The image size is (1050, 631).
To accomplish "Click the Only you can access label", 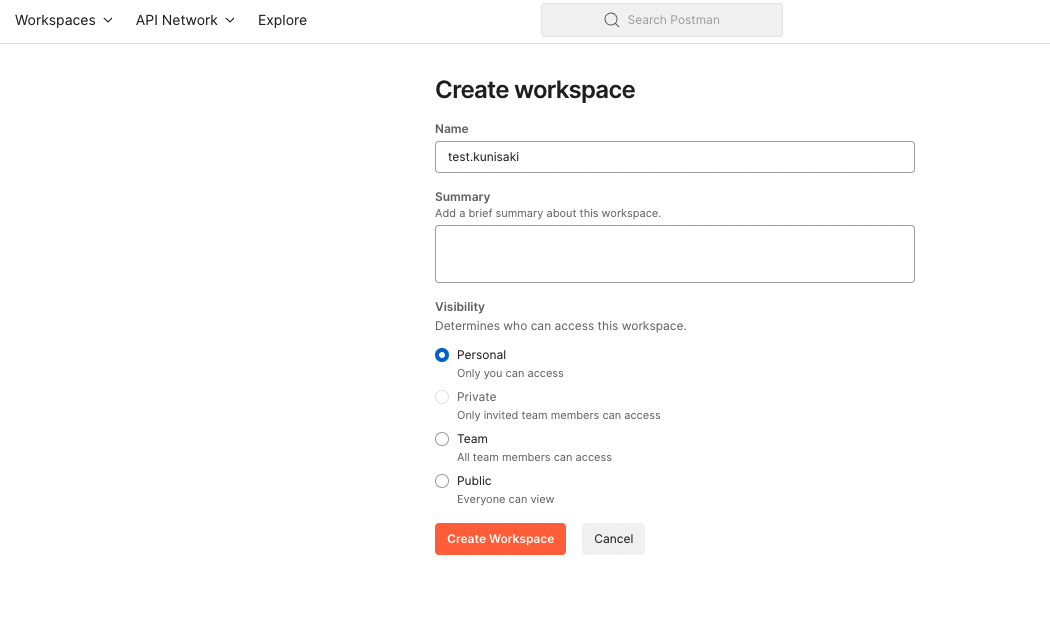I will 510,373.
